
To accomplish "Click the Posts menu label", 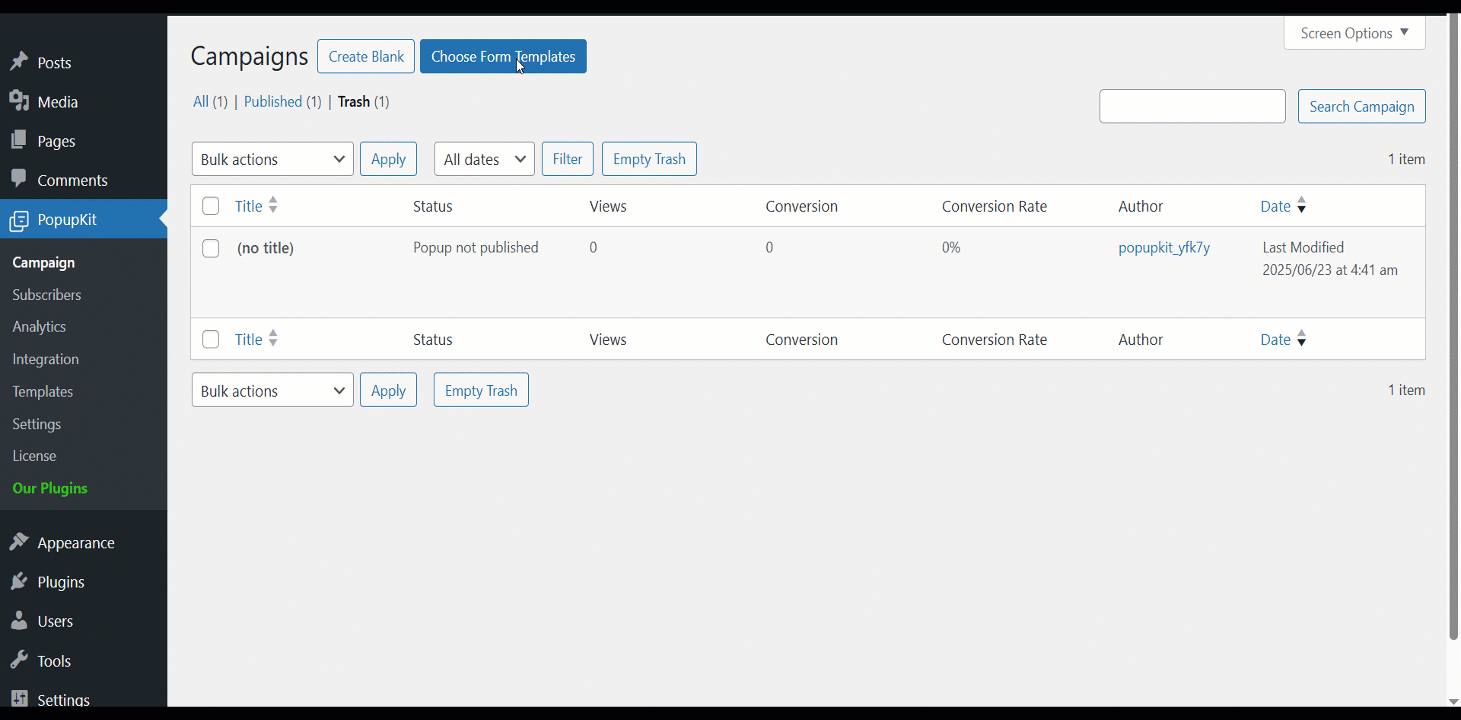I will pyautogui.click(x=54, y=63).
